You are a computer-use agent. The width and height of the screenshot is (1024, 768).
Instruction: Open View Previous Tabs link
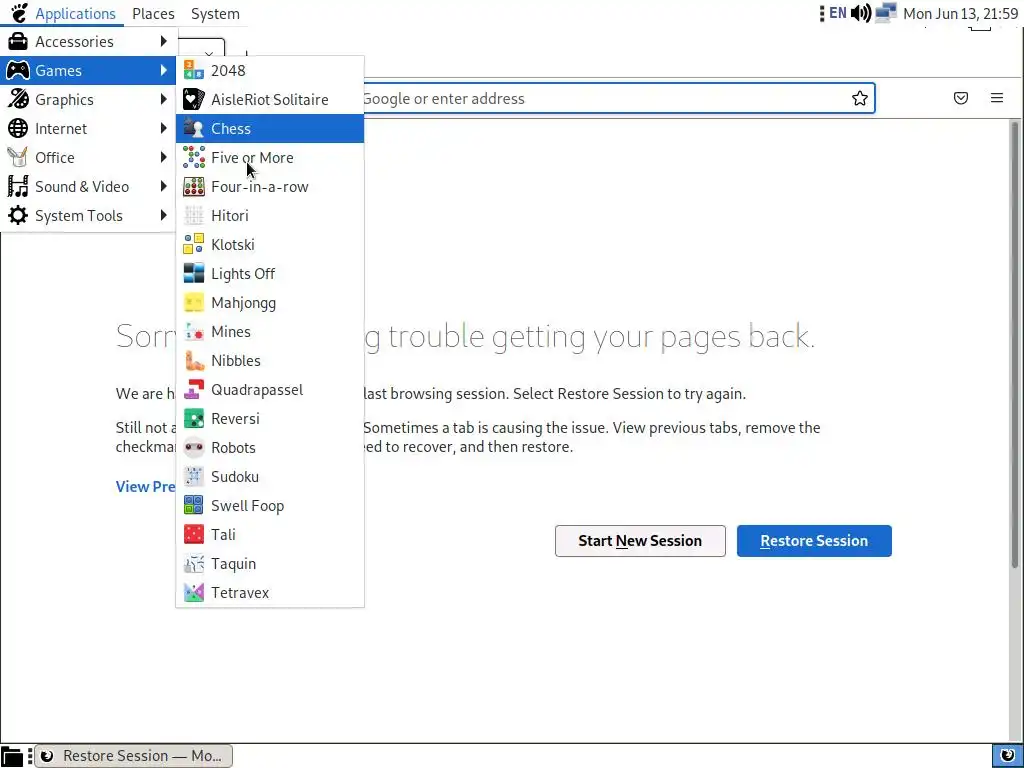[x=146, y=487]
